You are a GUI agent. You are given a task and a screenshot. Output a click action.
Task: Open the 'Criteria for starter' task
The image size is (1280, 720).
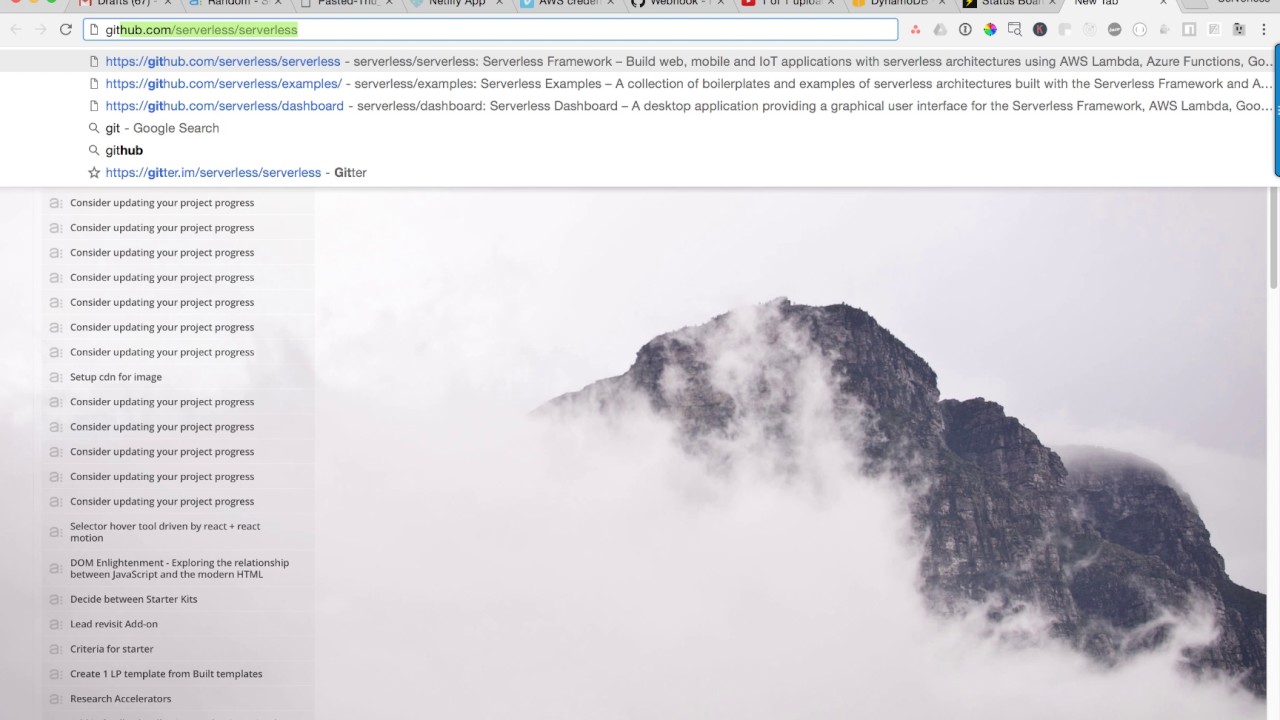pos(112,649)
